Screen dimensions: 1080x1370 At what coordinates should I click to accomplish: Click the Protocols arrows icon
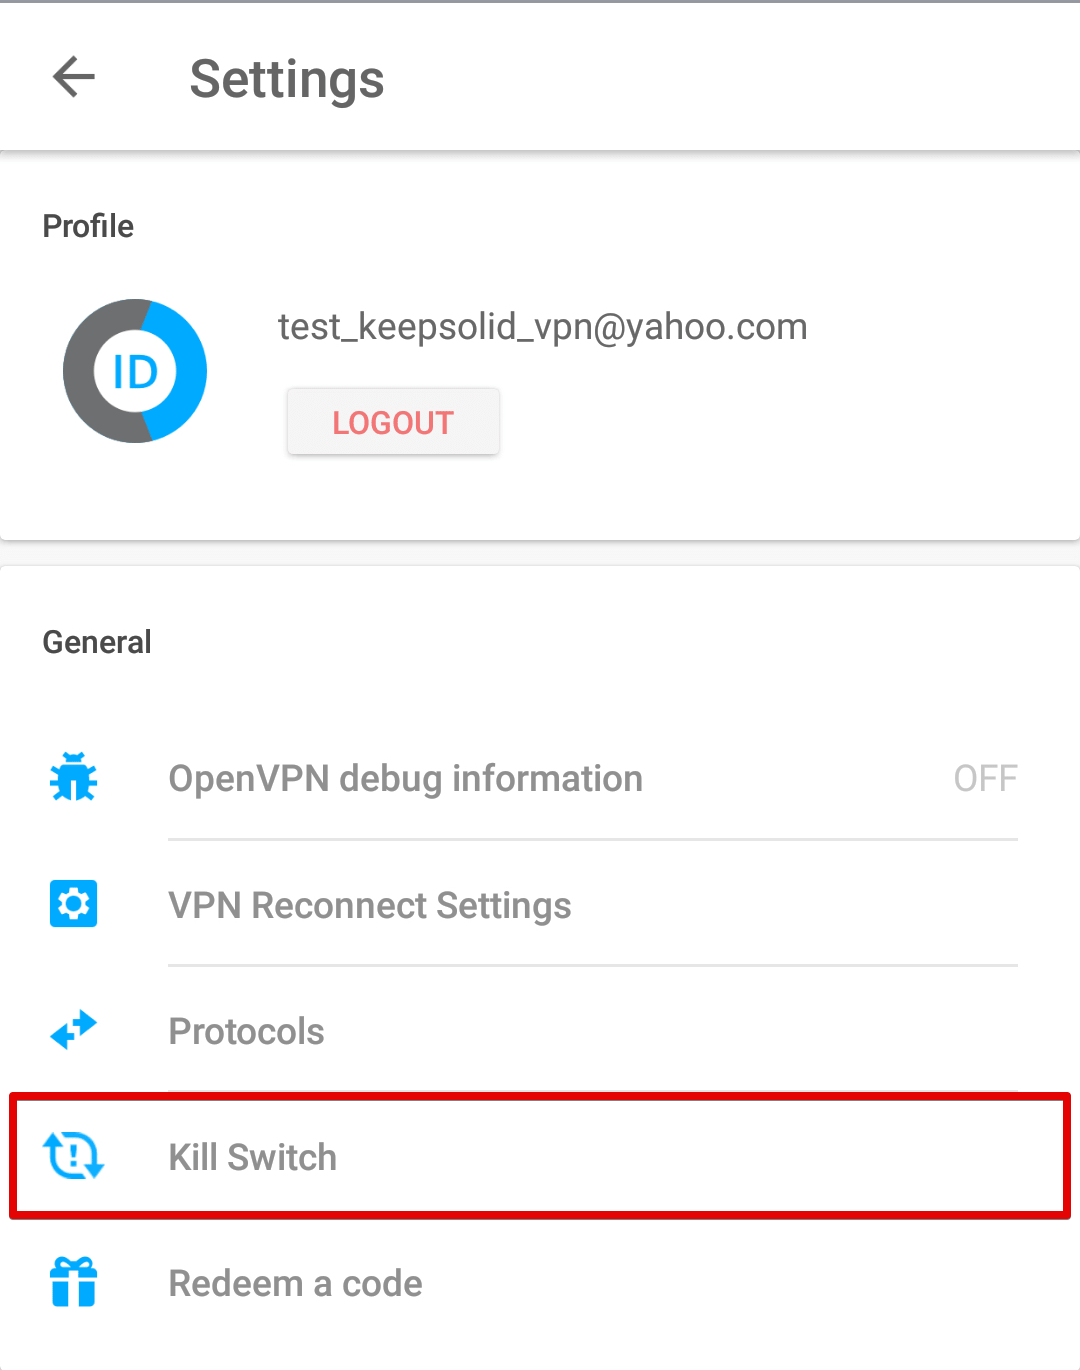[73, 1030]
